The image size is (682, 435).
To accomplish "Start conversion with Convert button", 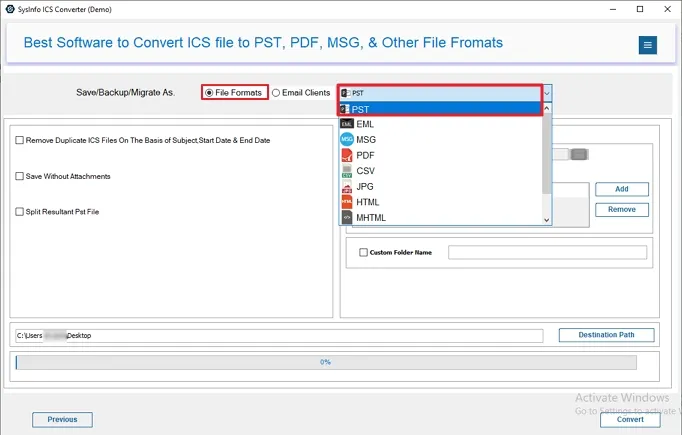I will [x=630, y=419].
